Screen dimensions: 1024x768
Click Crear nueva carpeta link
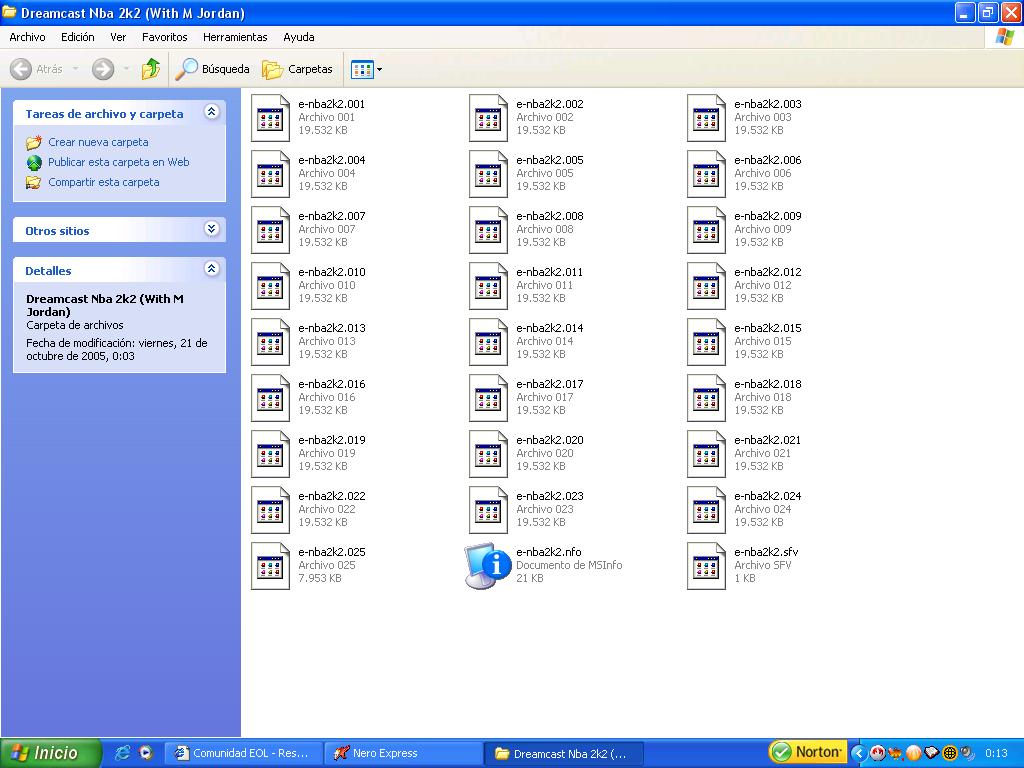point(98,142)
